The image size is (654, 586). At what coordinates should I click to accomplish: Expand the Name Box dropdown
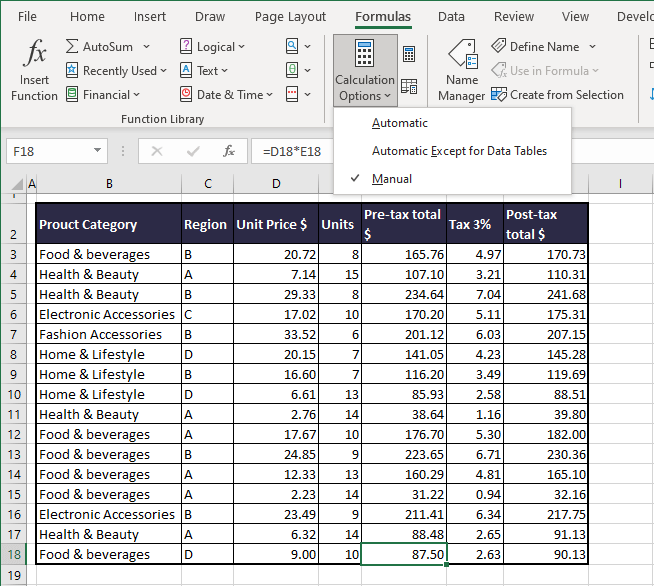coord(97,151)
